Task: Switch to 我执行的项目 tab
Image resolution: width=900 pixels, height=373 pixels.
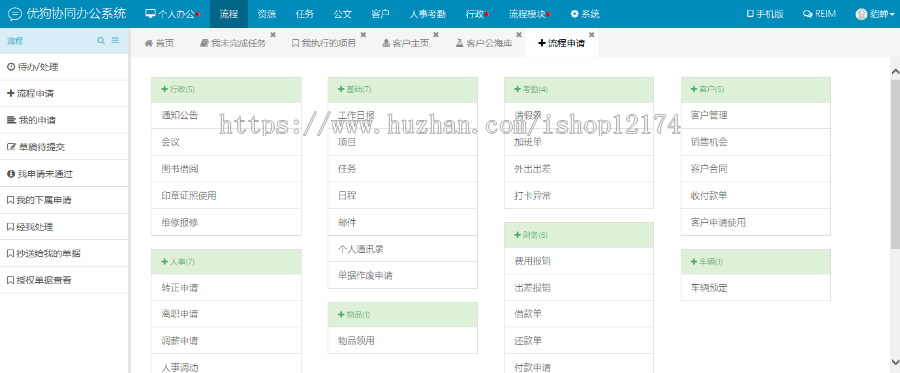Action: pyautogui.click(x=324, y=43)
